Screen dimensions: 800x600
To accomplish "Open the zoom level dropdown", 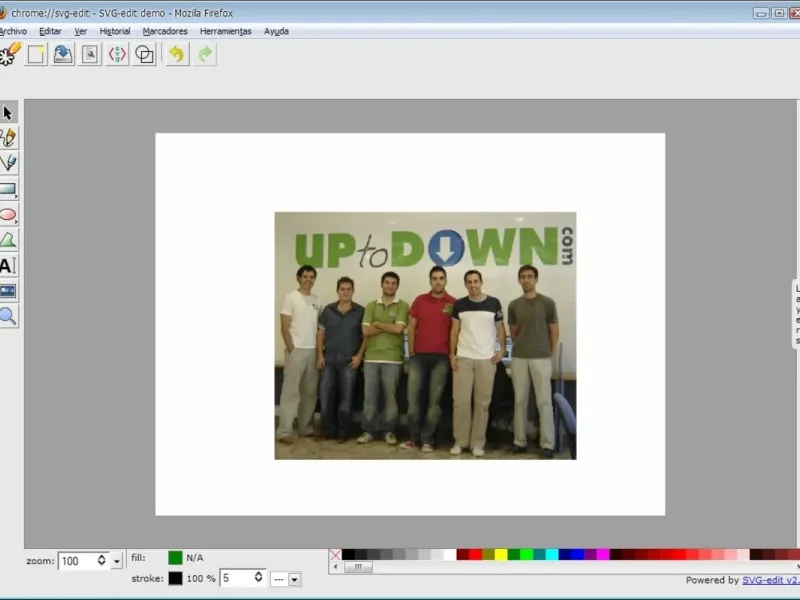I will click(x=117, y=562).
